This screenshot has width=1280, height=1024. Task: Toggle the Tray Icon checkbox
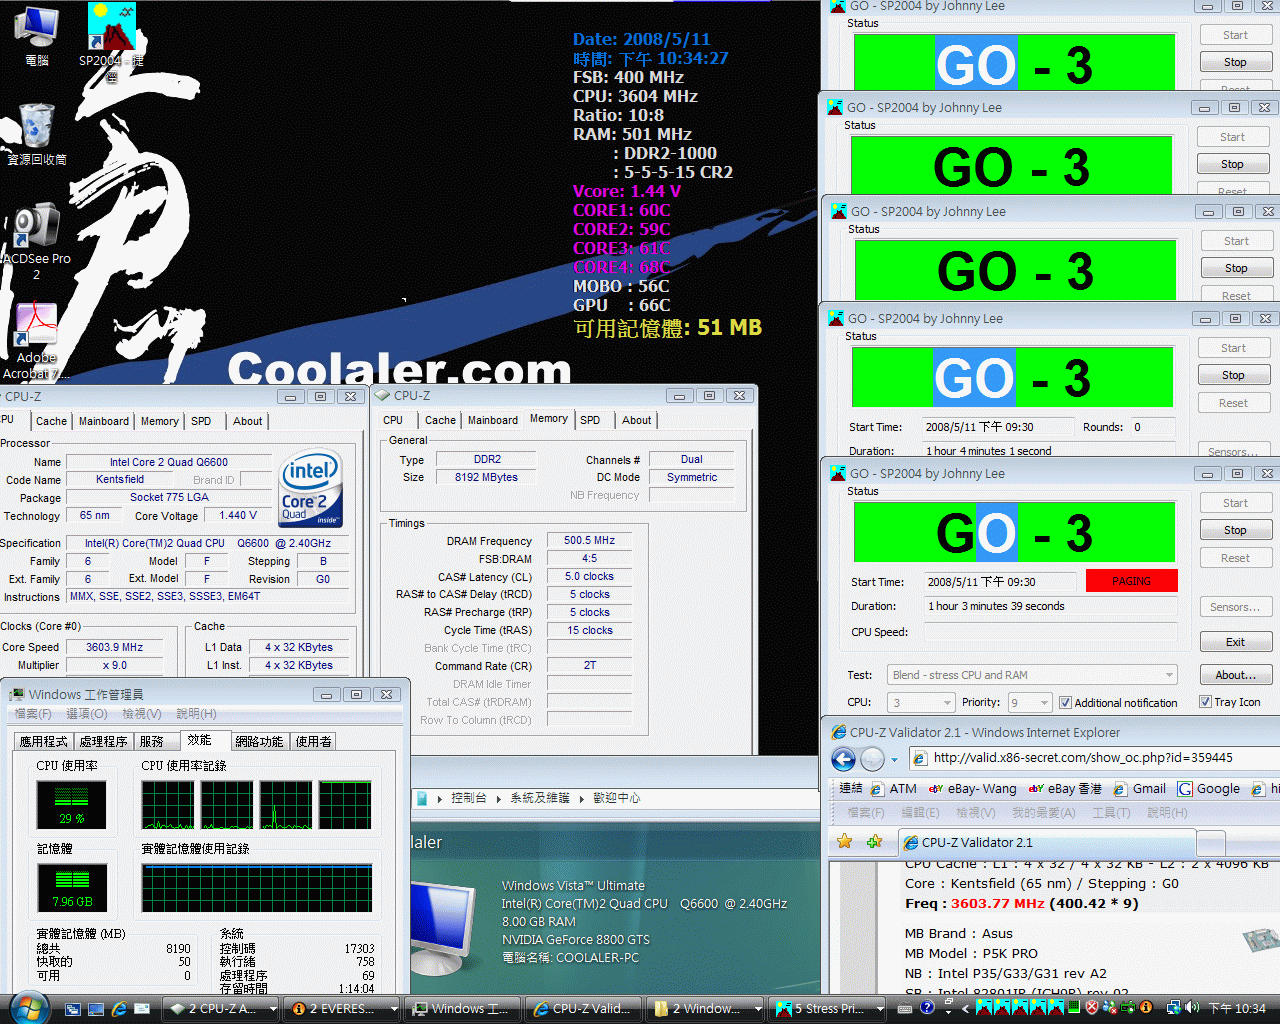pyautogui.click(x=1205, y=702)
